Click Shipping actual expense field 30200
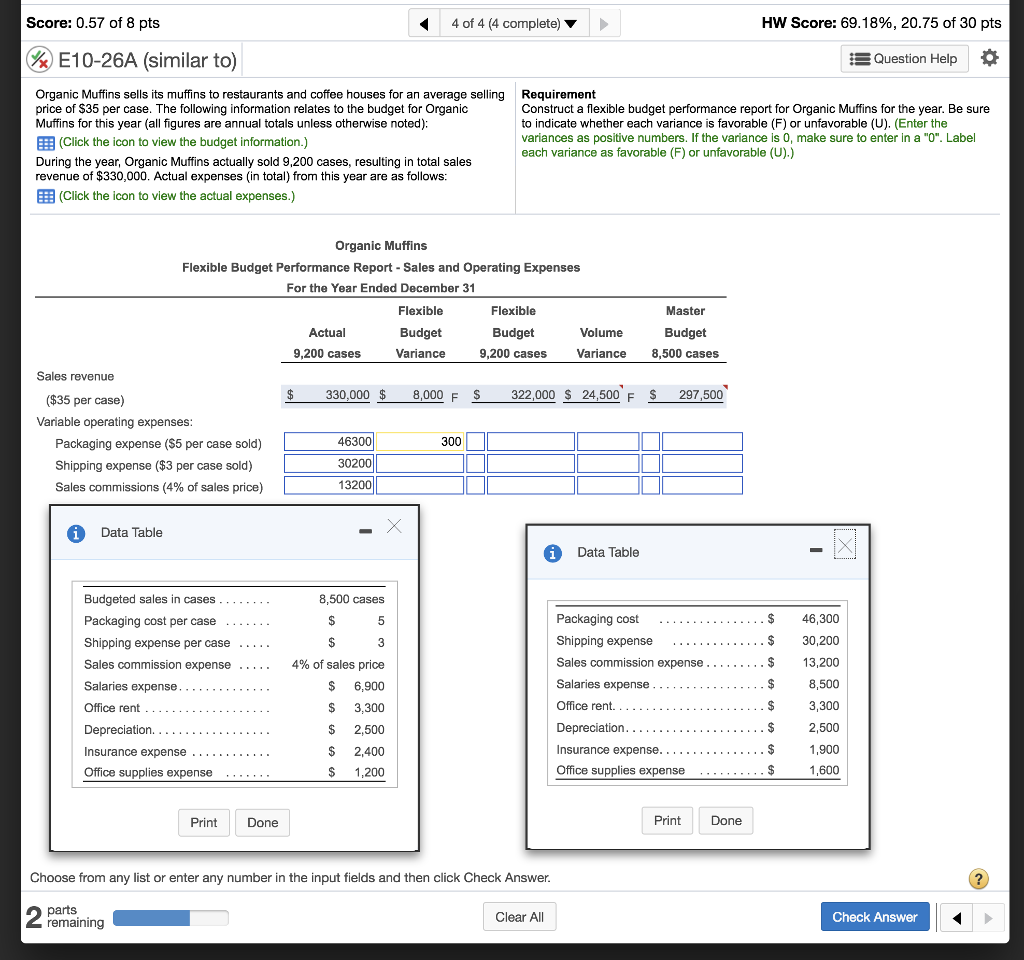 pos(329,464)
